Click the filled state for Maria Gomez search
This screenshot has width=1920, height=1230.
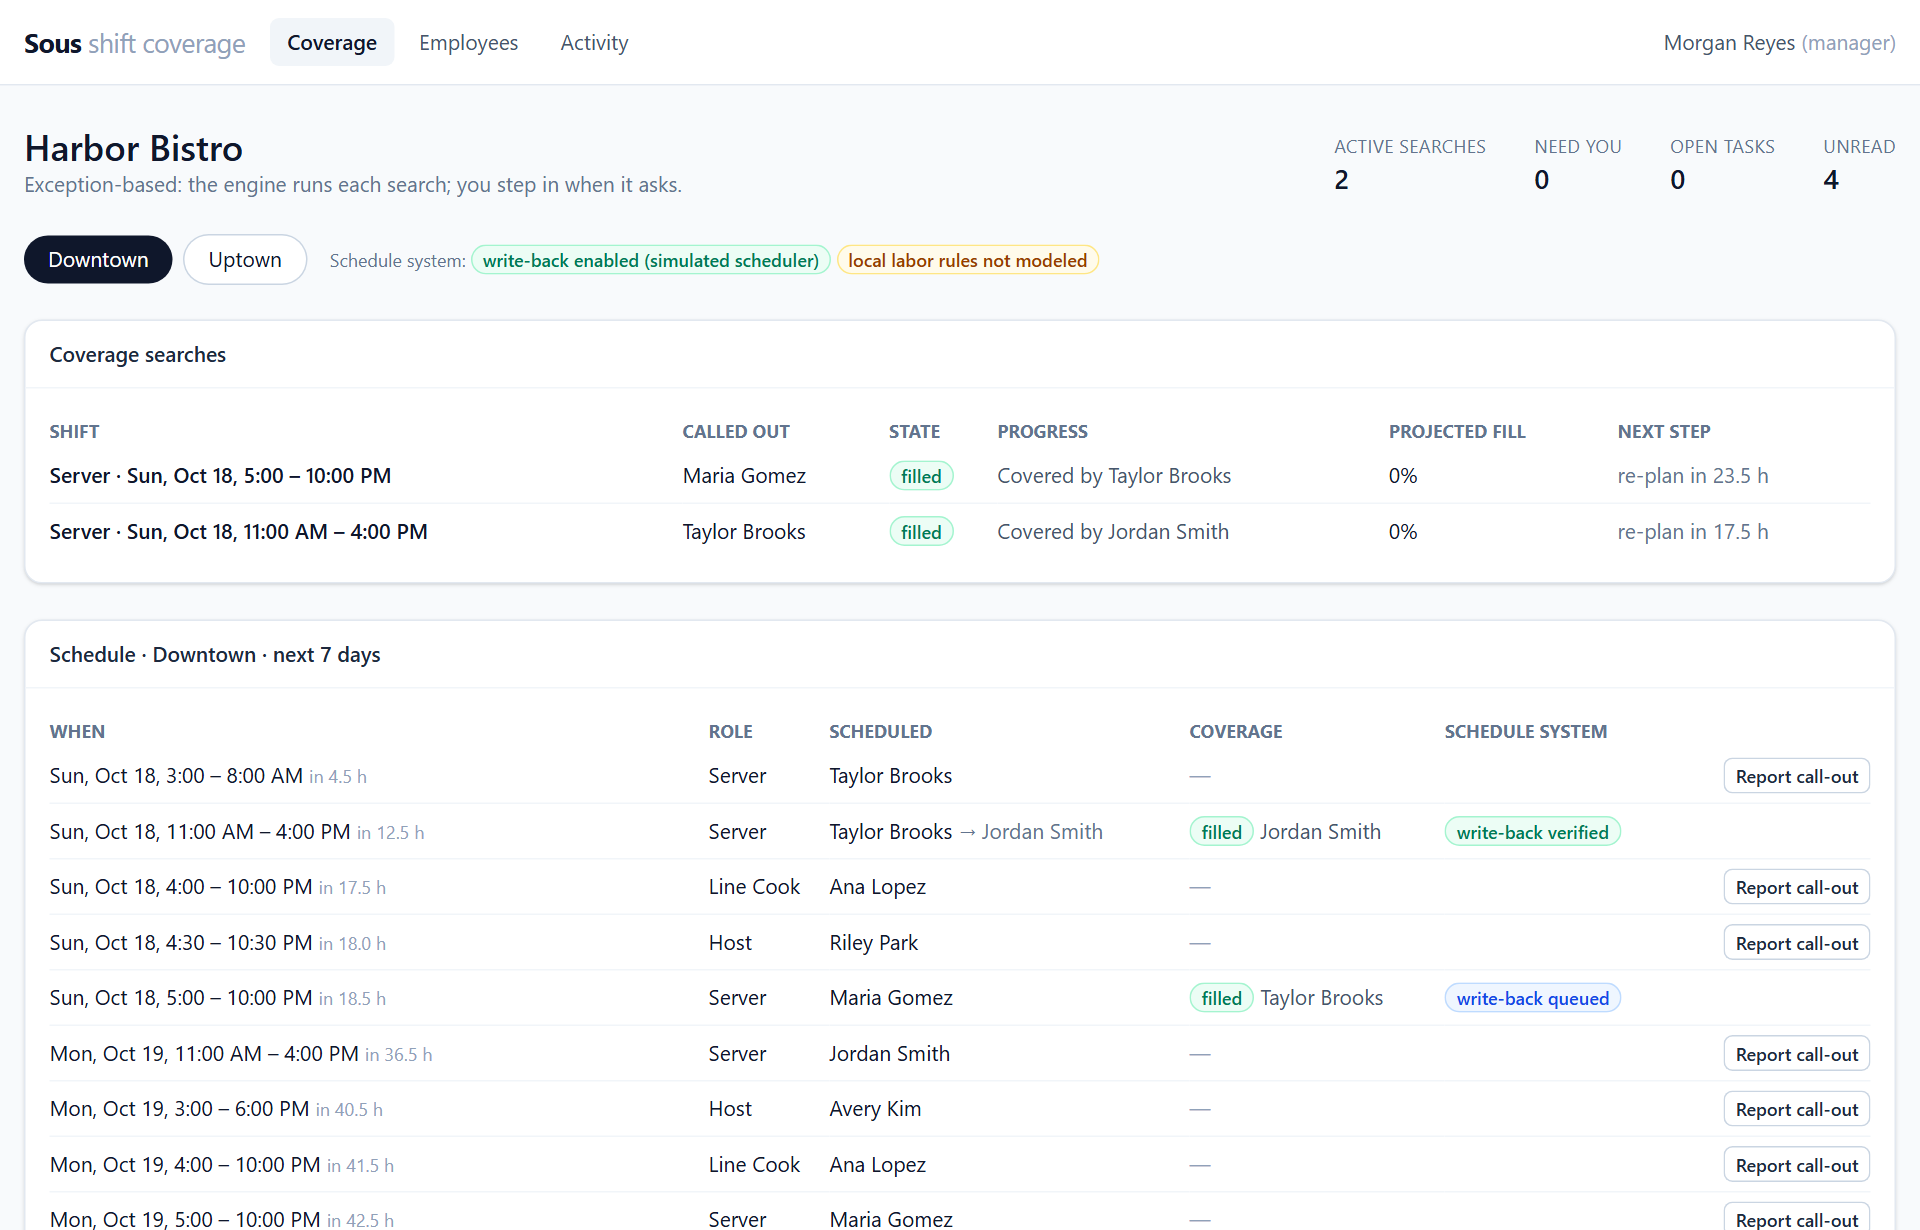[x=921, y=476]
